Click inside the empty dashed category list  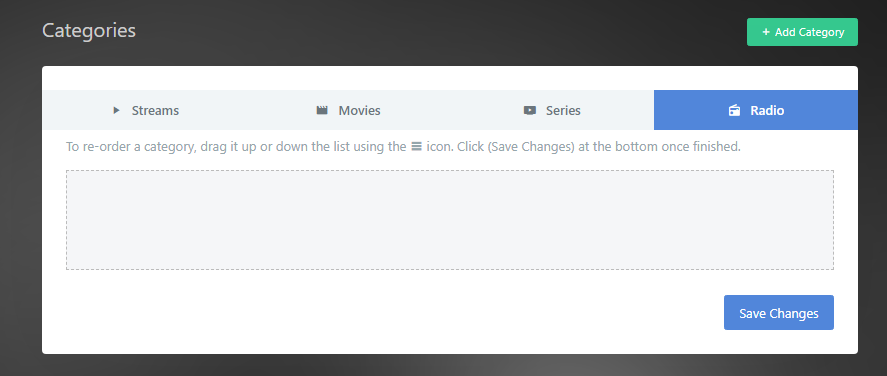(x=450, y=220)
